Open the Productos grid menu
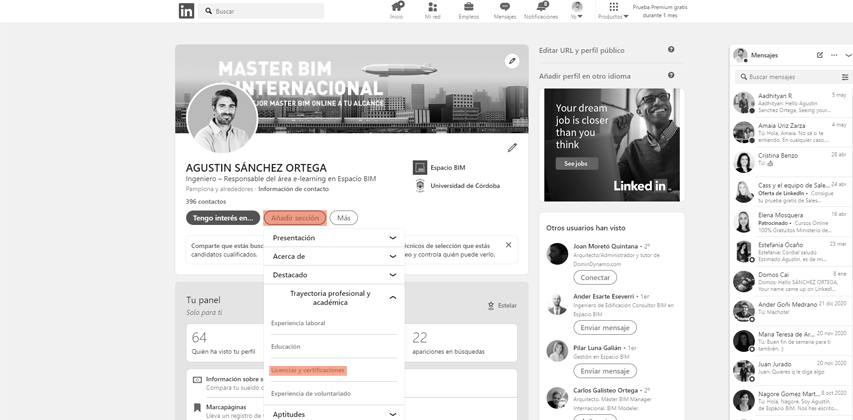This screenshot has height=420, width=853. [x=613, y=10]
